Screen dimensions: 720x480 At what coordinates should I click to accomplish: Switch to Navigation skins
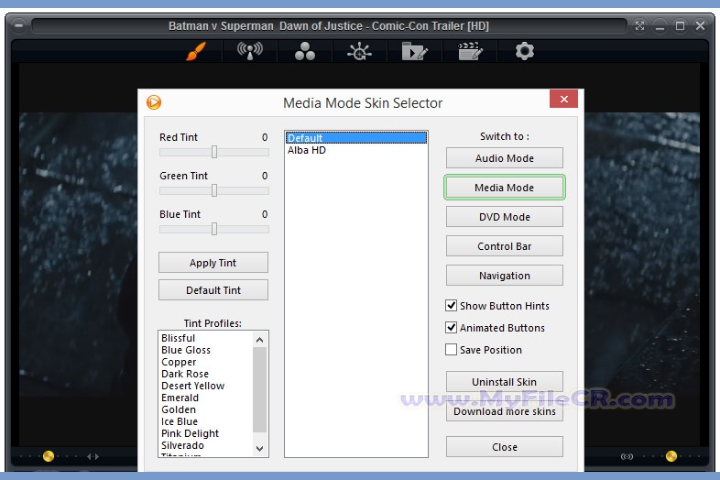point(504,276)
